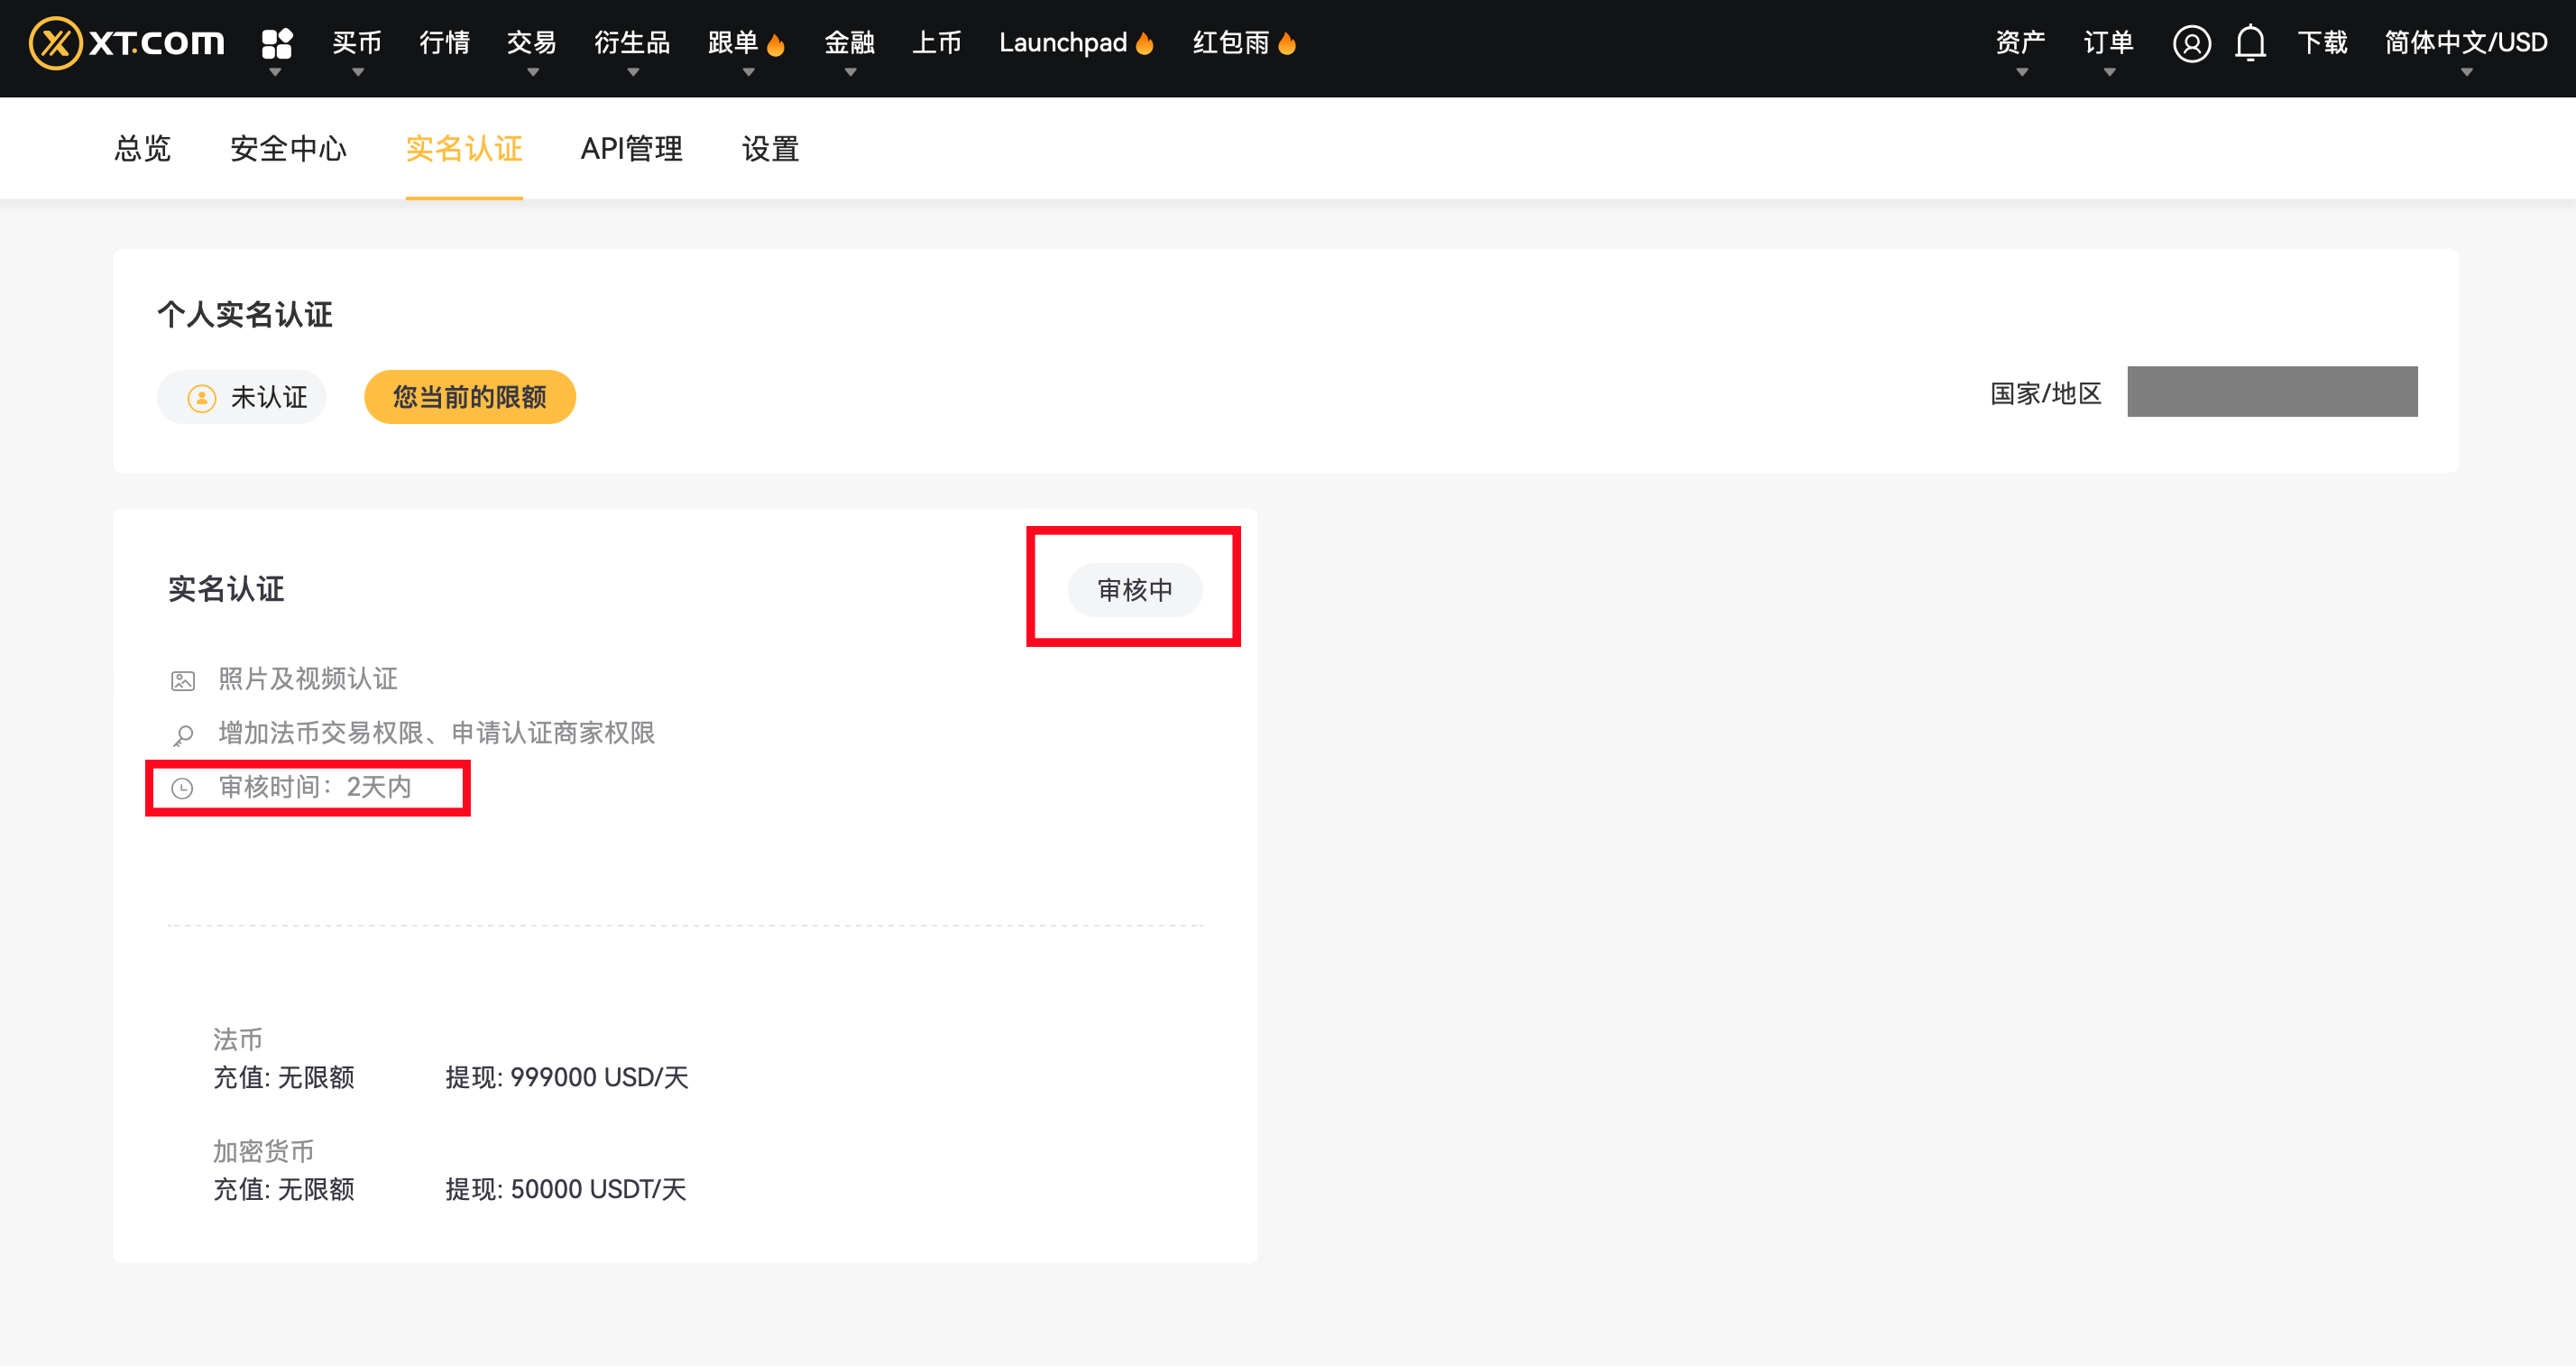Open the 红包雨 page
The height and width of the screenshot is (1366, 2576).
(x=1244, y=43)
